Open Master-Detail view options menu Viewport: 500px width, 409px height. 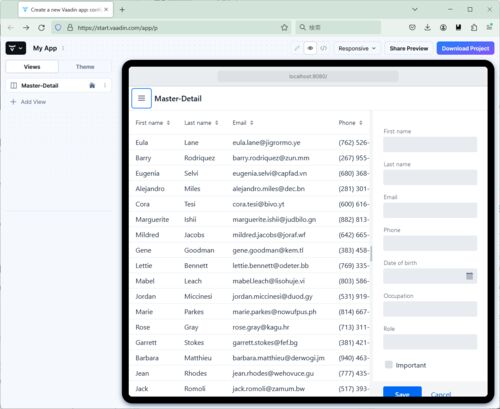point(105,86)
